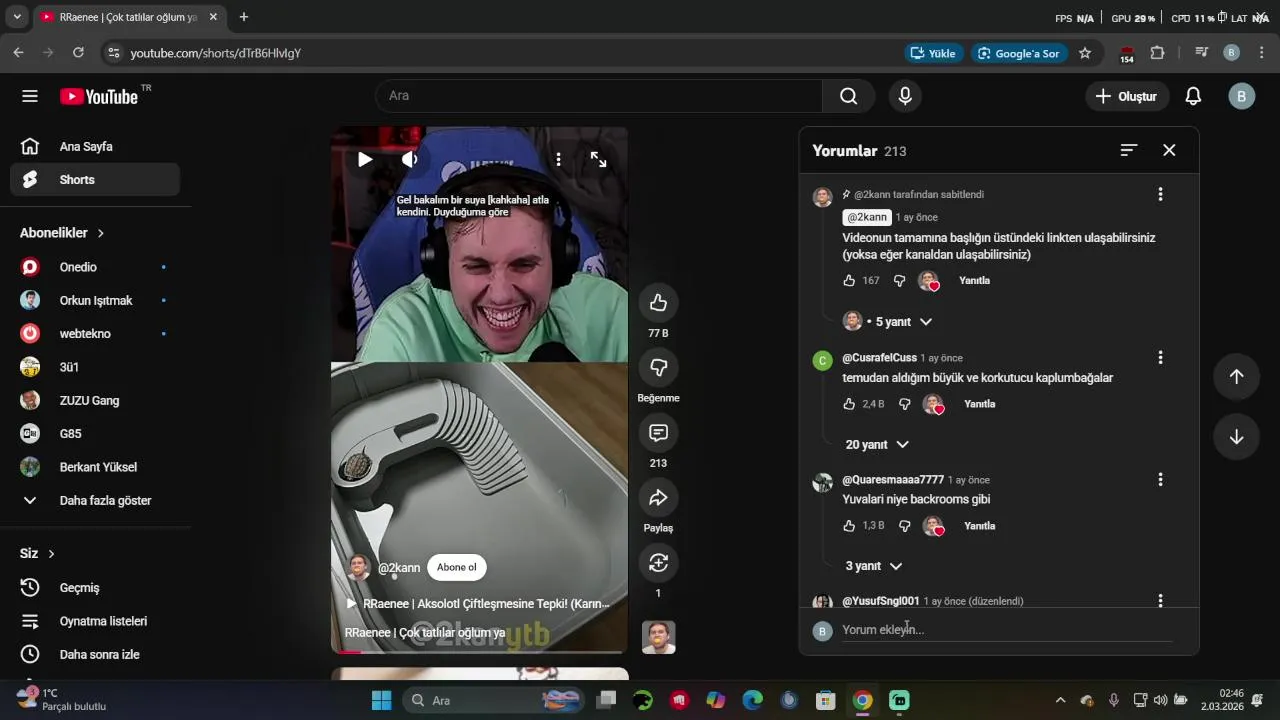
Task: Open Geçmiş history in sidebar
Action: click(x=95, y=588)
